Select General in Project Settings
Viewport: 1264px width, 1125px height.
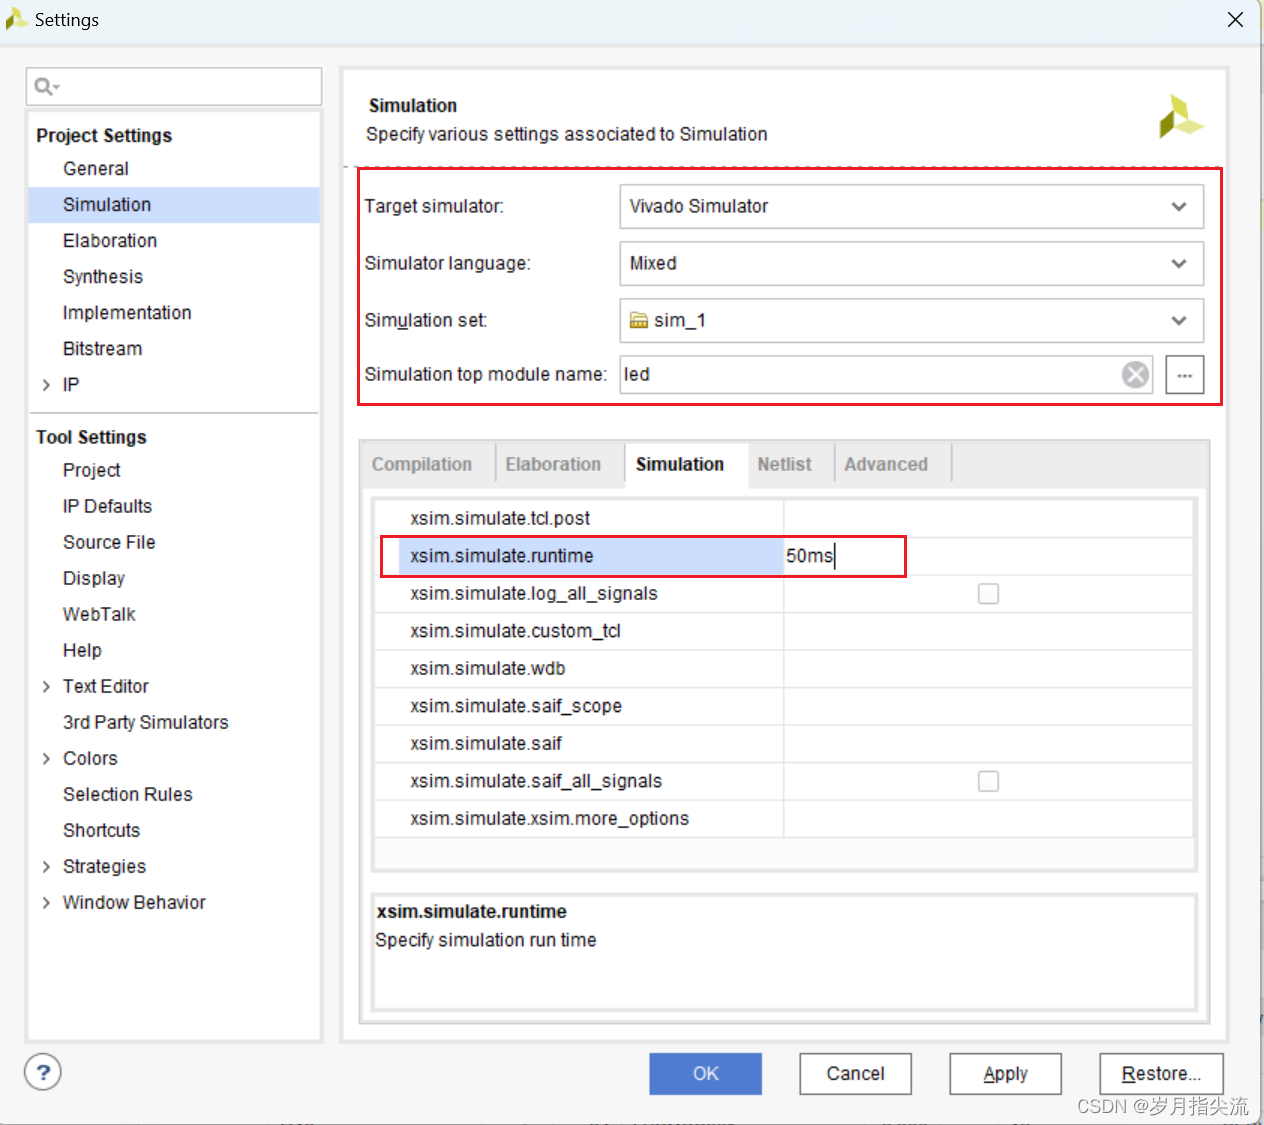coord(96,169)
